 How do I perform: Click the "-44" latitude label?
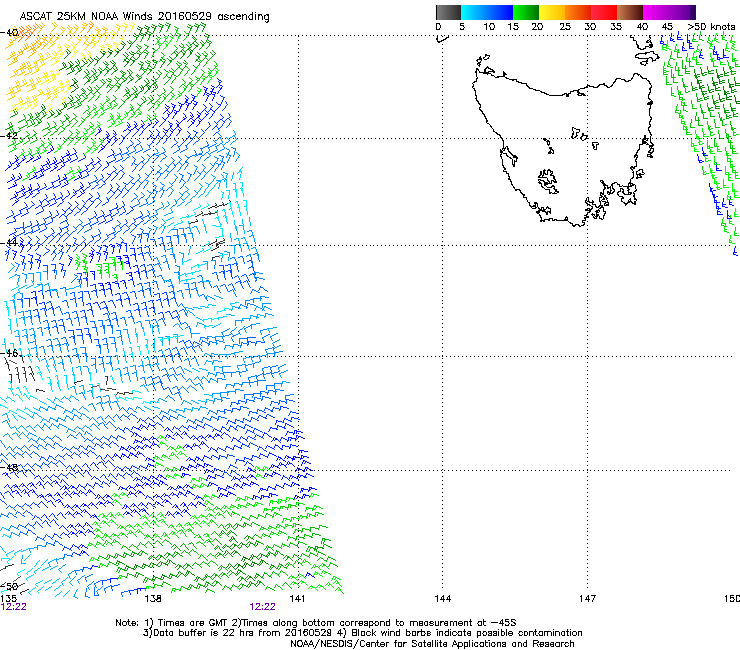(x=9, y=243)
